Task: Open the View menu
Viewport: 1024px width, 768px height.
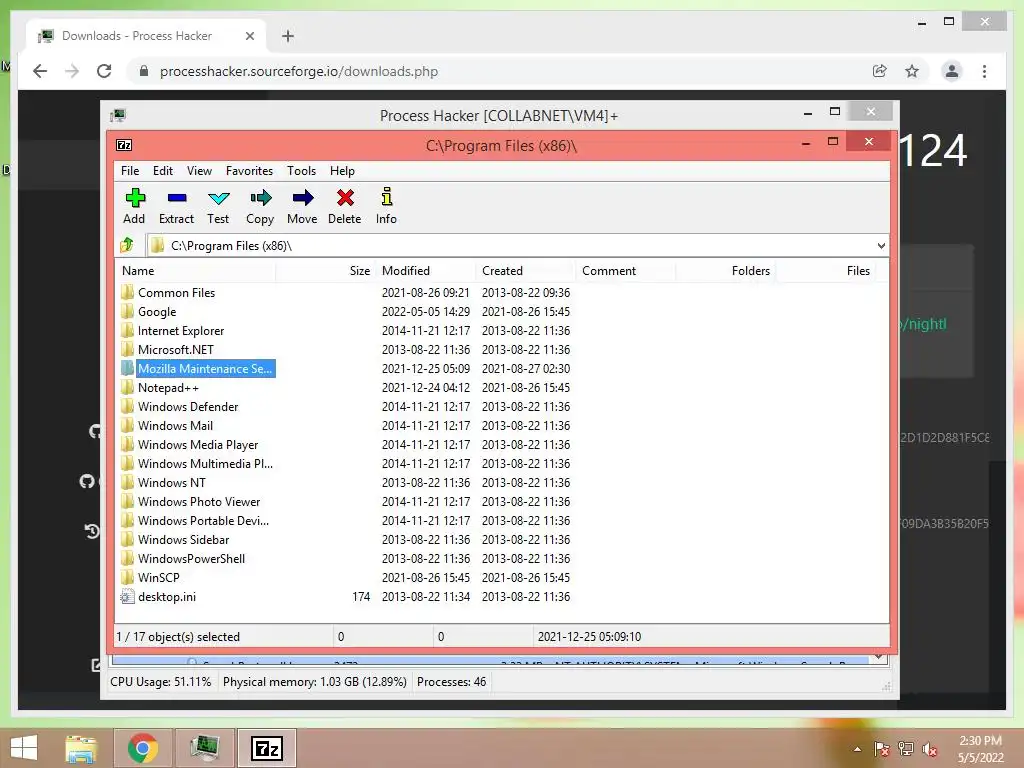Action: click(x=199, y=170)
